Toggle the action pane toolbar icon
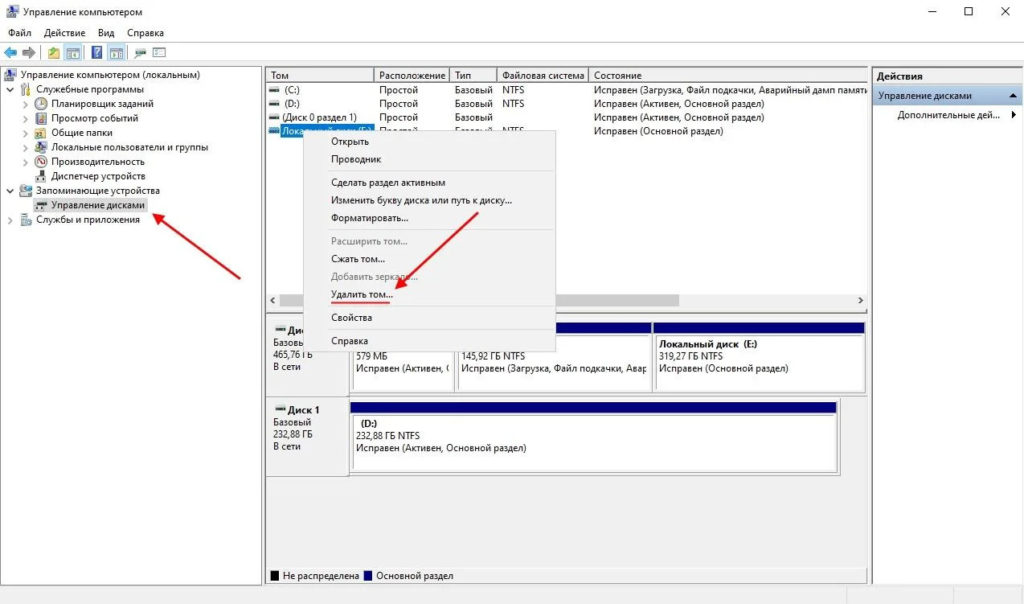The height and width of the screenshot is (604, 1024). point(116,53)
